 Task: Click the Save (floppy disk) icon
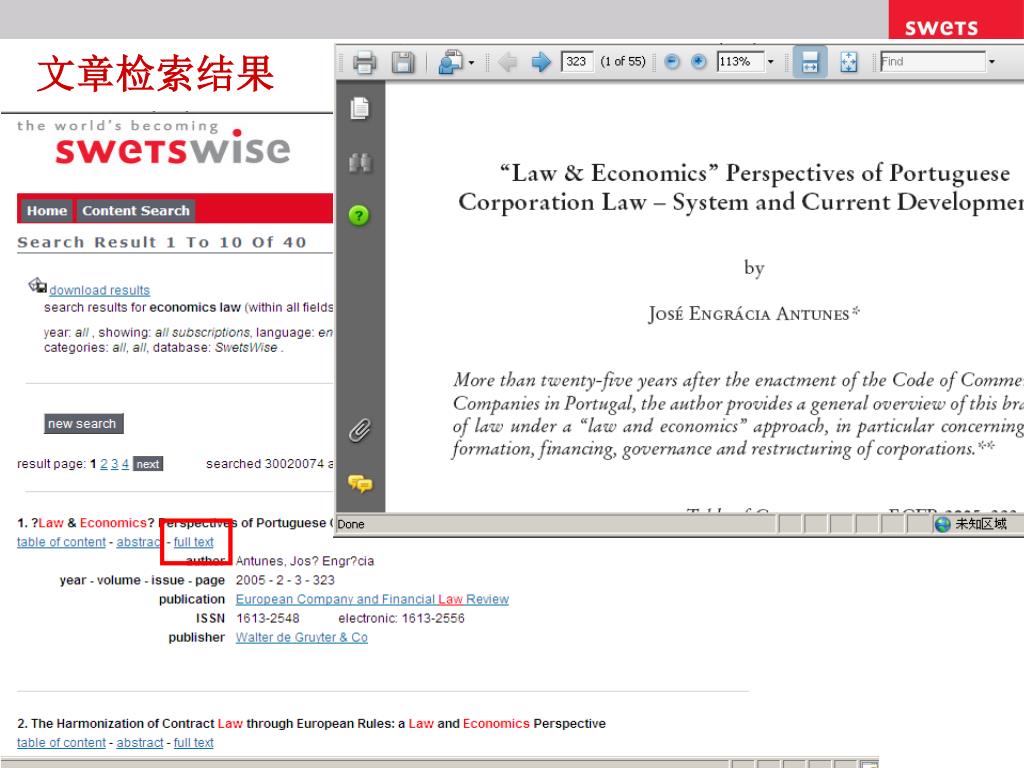[403, 63]
